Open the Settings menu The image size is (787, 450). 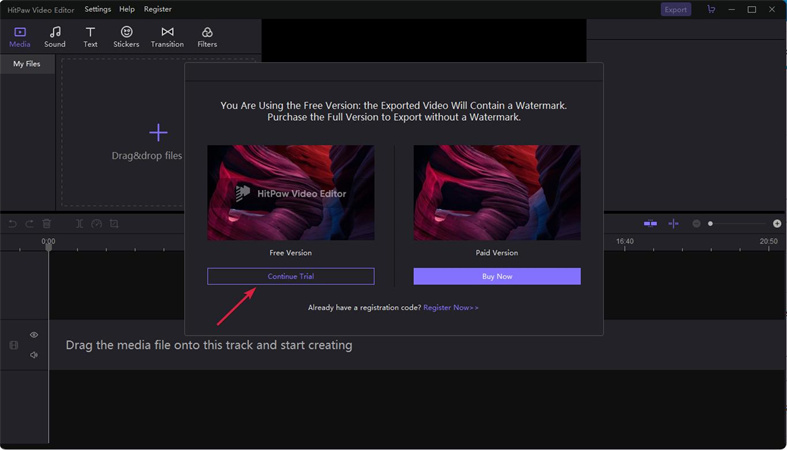tap(98, 9)
